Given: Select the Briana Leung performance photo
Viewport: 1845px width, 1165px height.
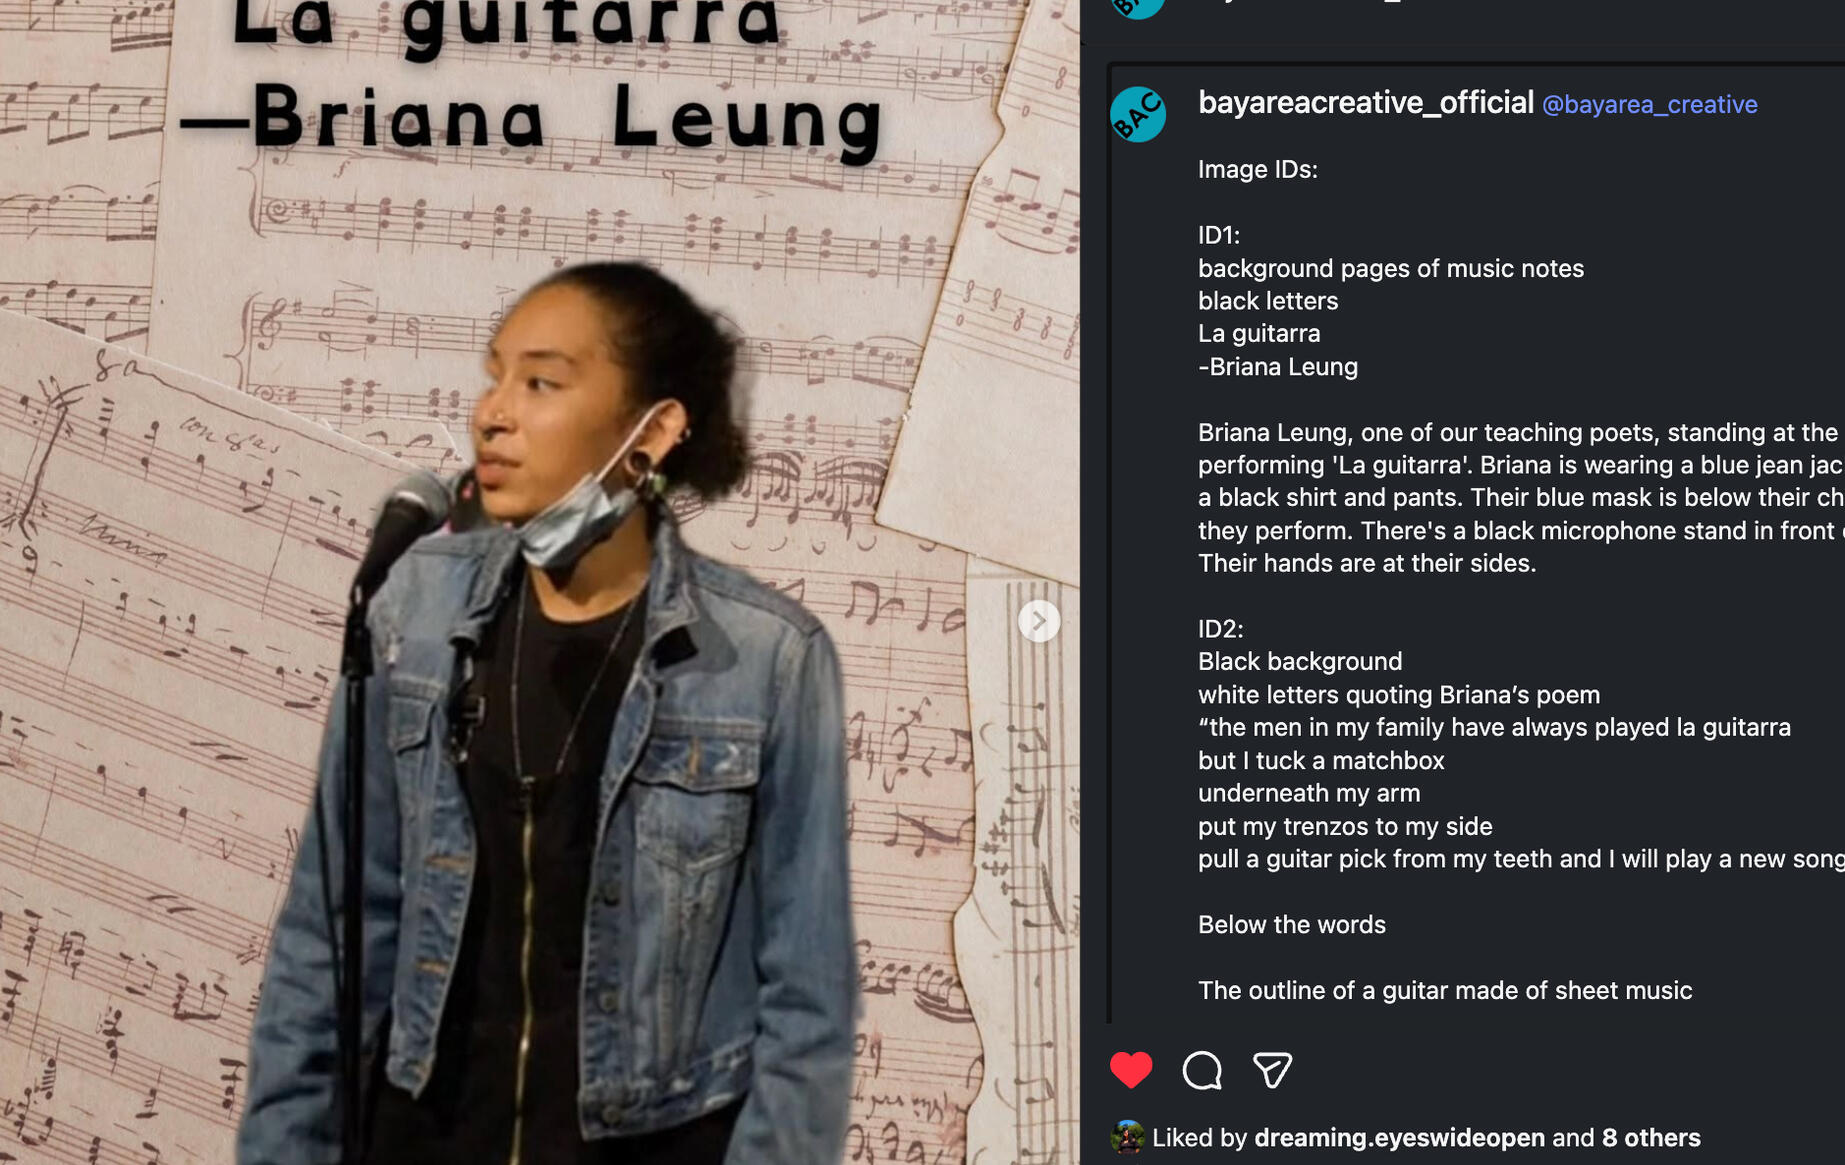Looking at the screenshot, I should point(540,582).
